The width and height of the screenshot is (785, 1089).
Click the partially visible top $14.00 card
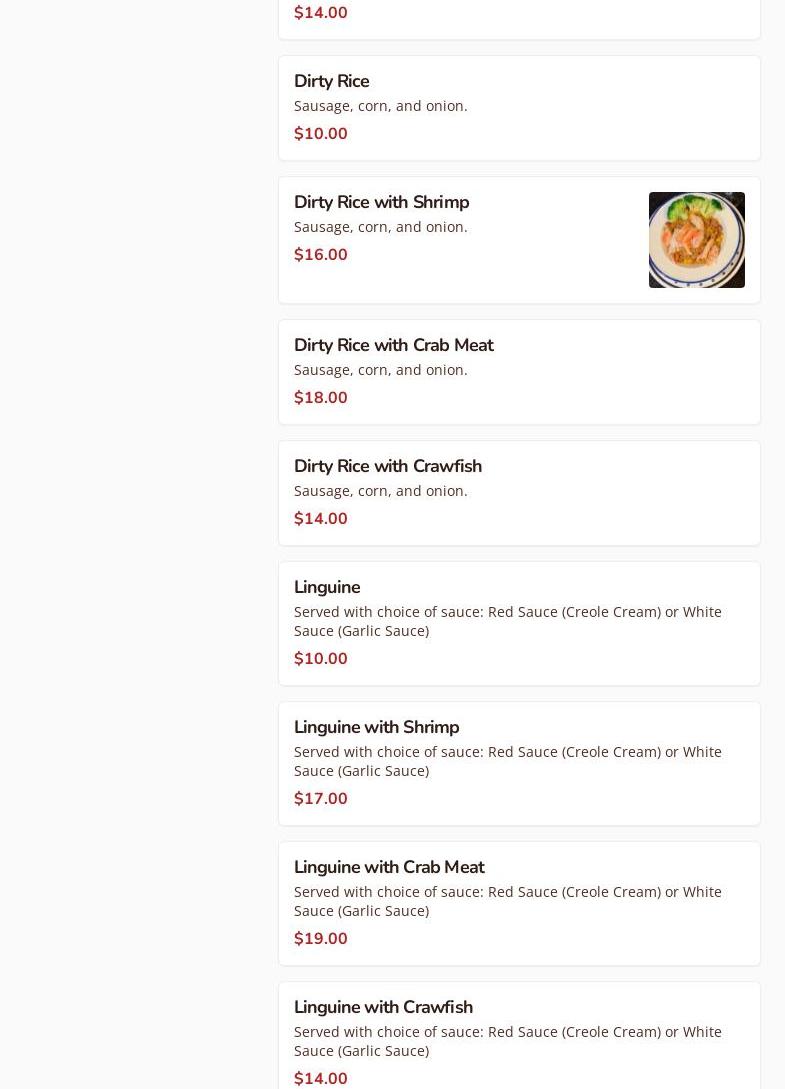pos(519,16)
